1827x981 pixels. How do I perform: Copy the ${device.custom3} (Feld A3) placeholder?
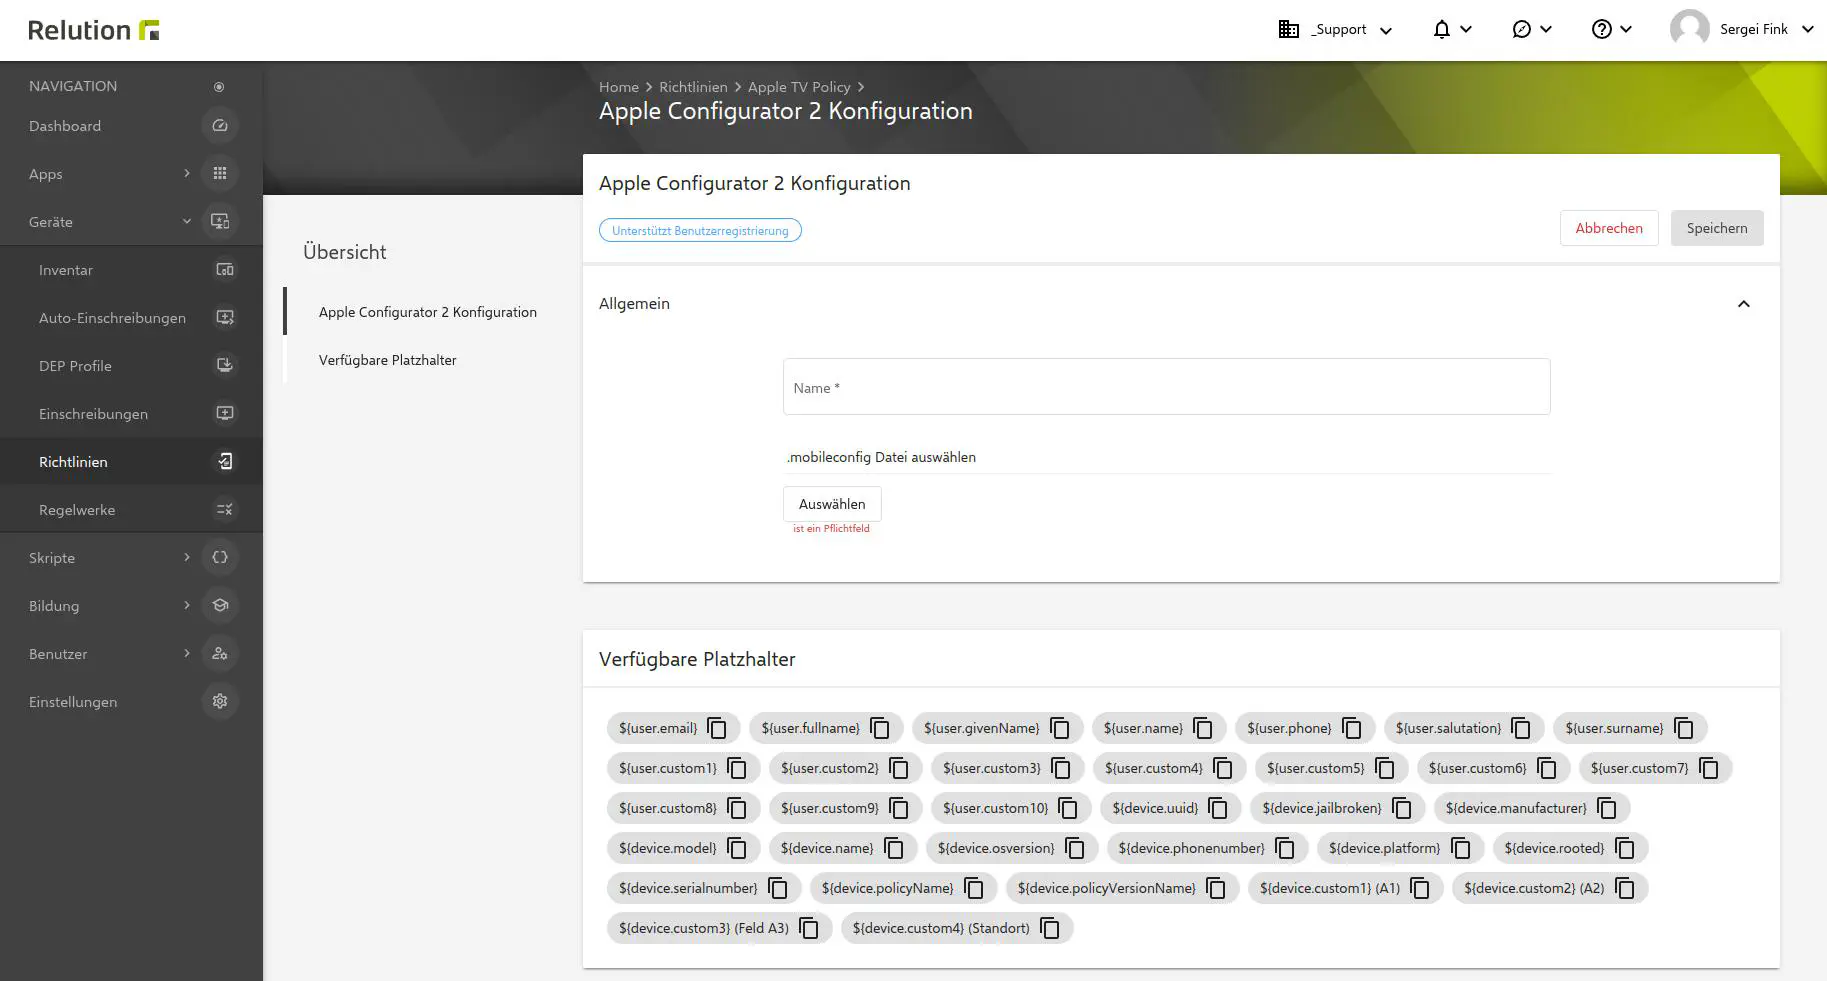click(809, 928)
